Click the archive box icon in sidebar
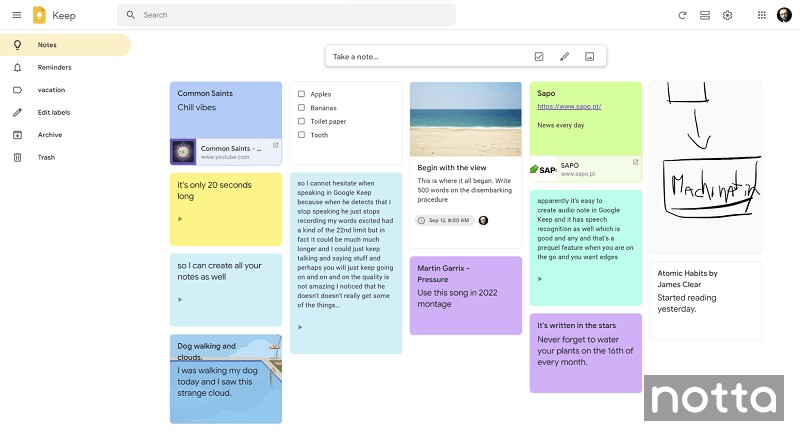Image resolution: width=800 pixels, height=437 pixels. (17, 135)
